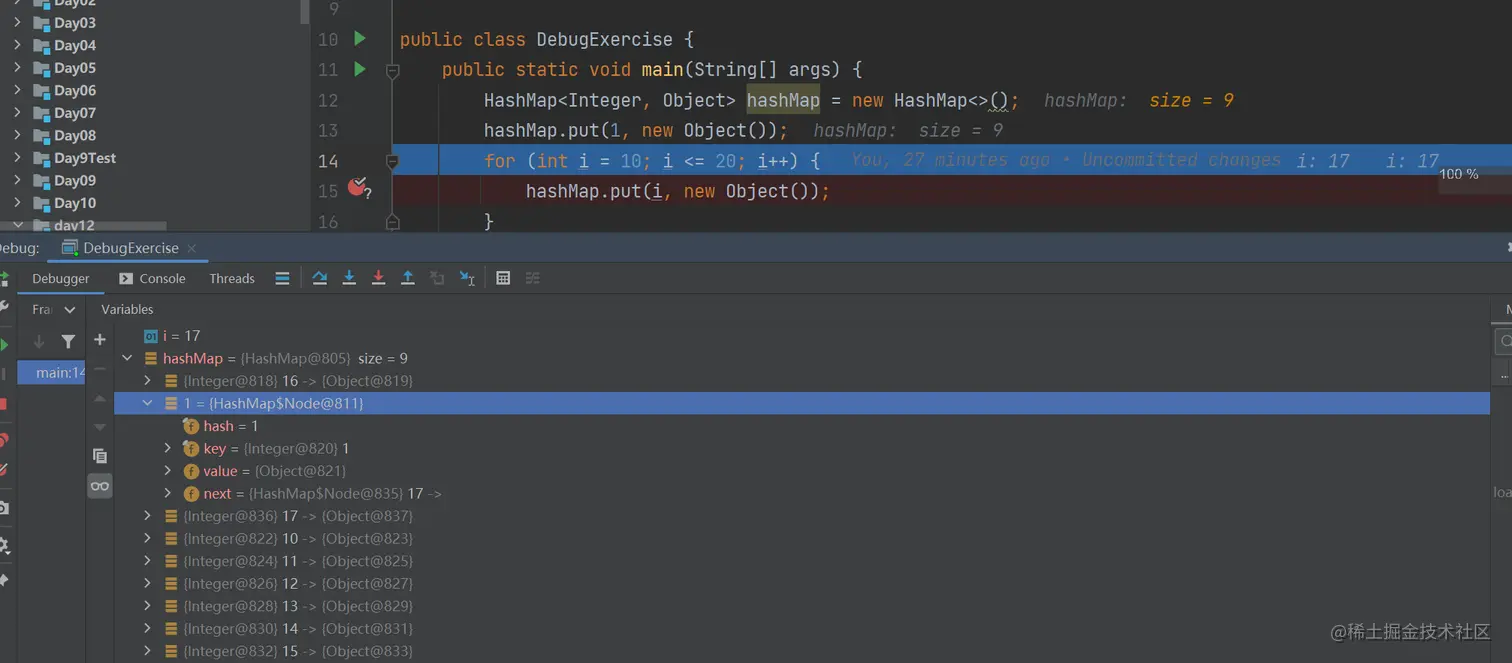Switch to the Console tab
The width and height of the screenshot is (1512, 663).
point(152,279)
